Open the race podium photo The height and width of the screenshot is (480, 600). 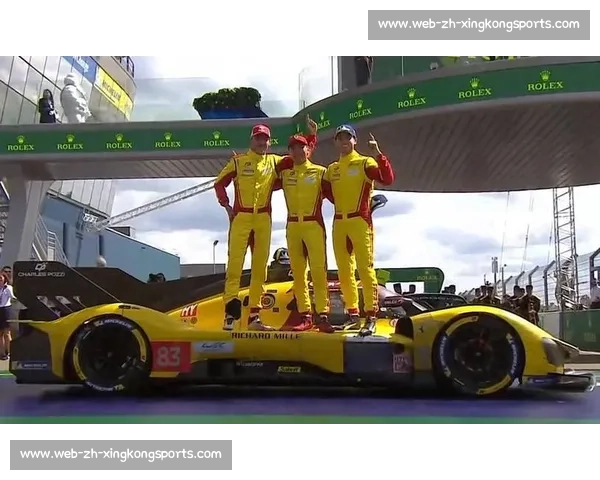(x=300, y=240)
